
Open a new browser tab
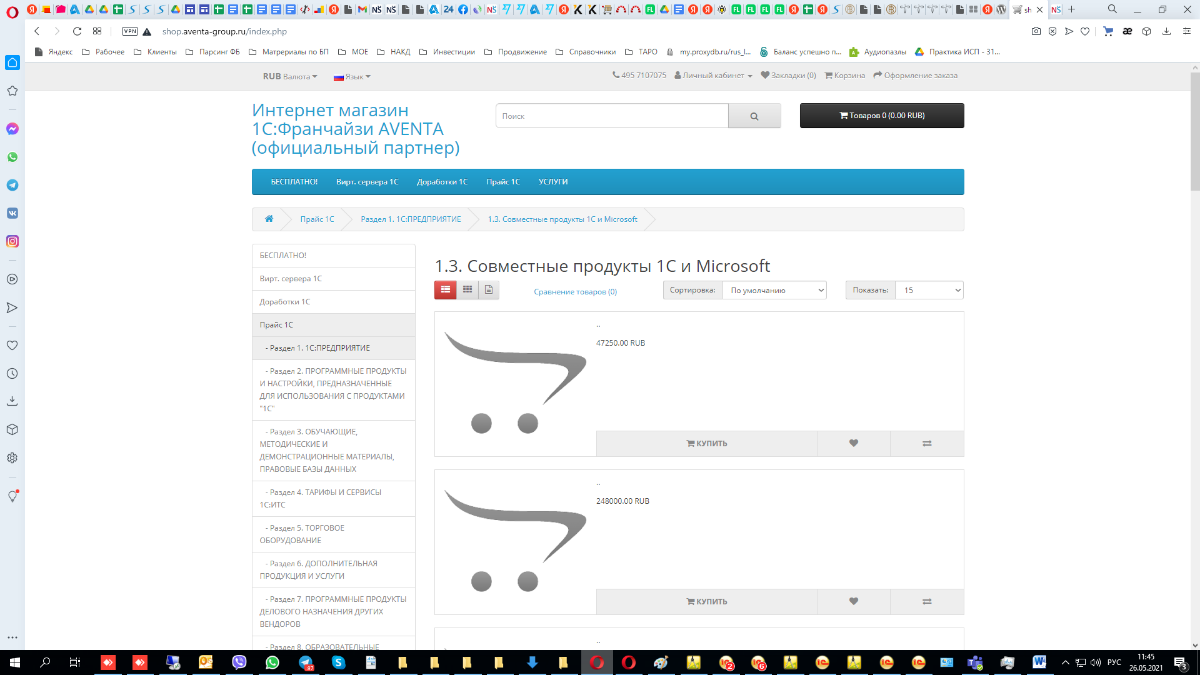pos(1072,9)
